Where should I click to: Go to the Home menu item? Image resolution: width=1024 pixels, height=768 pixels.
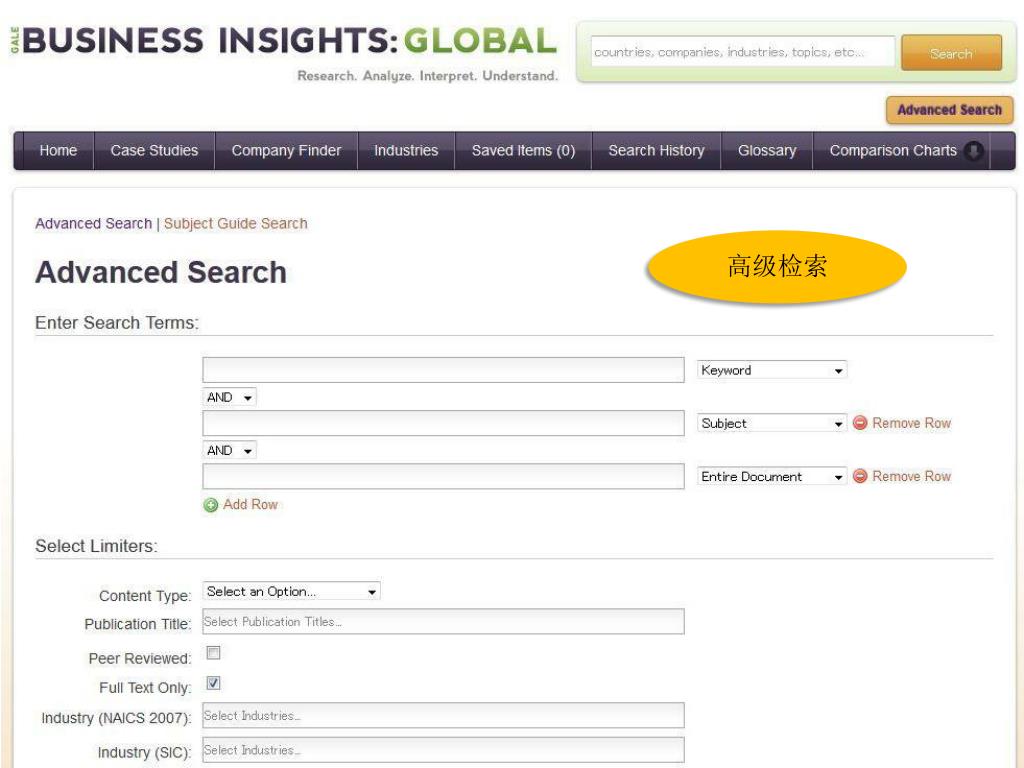[58, 151]
